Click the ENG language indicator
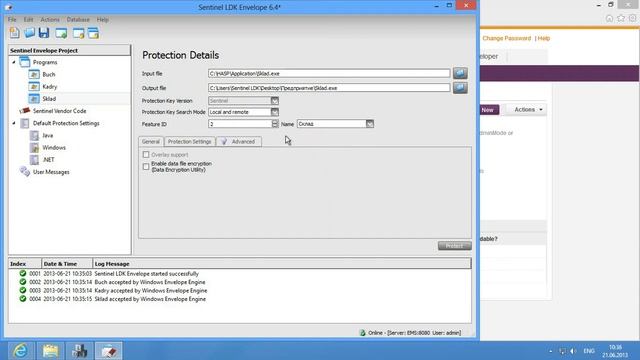Screen dimensions: 640x360 tap(589, 351)
